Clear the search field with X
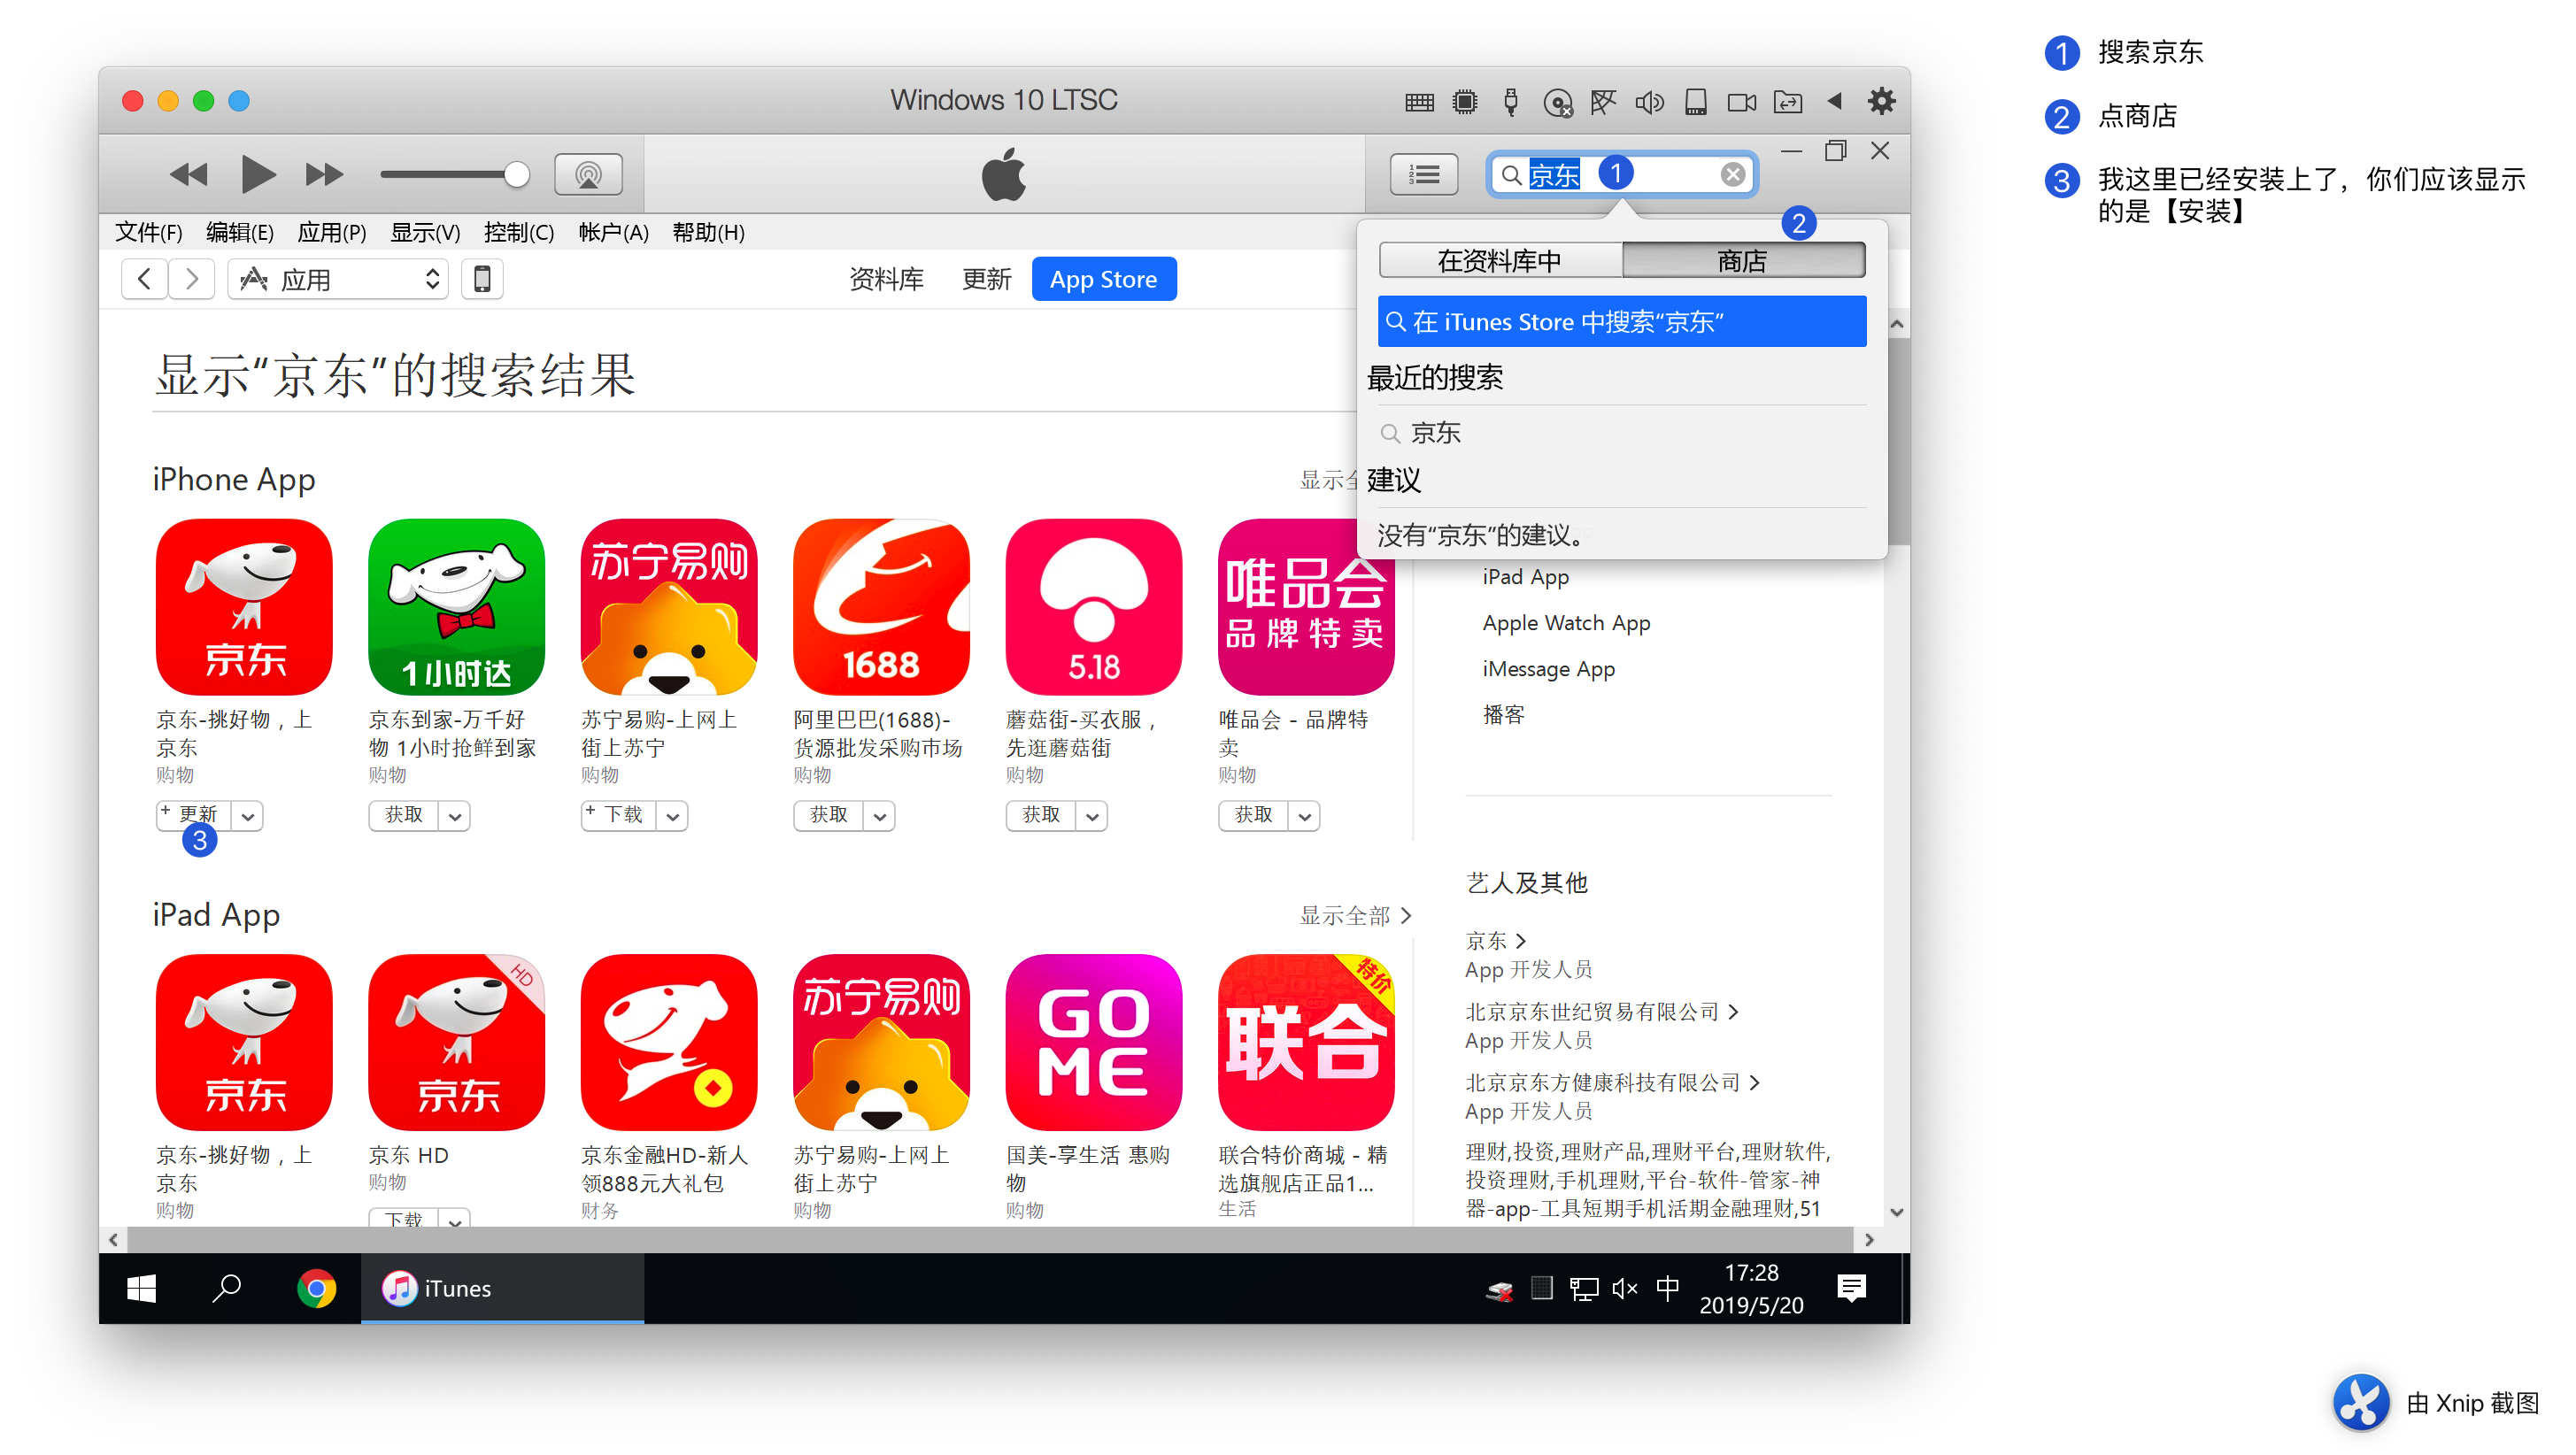 pos(1732,175)
